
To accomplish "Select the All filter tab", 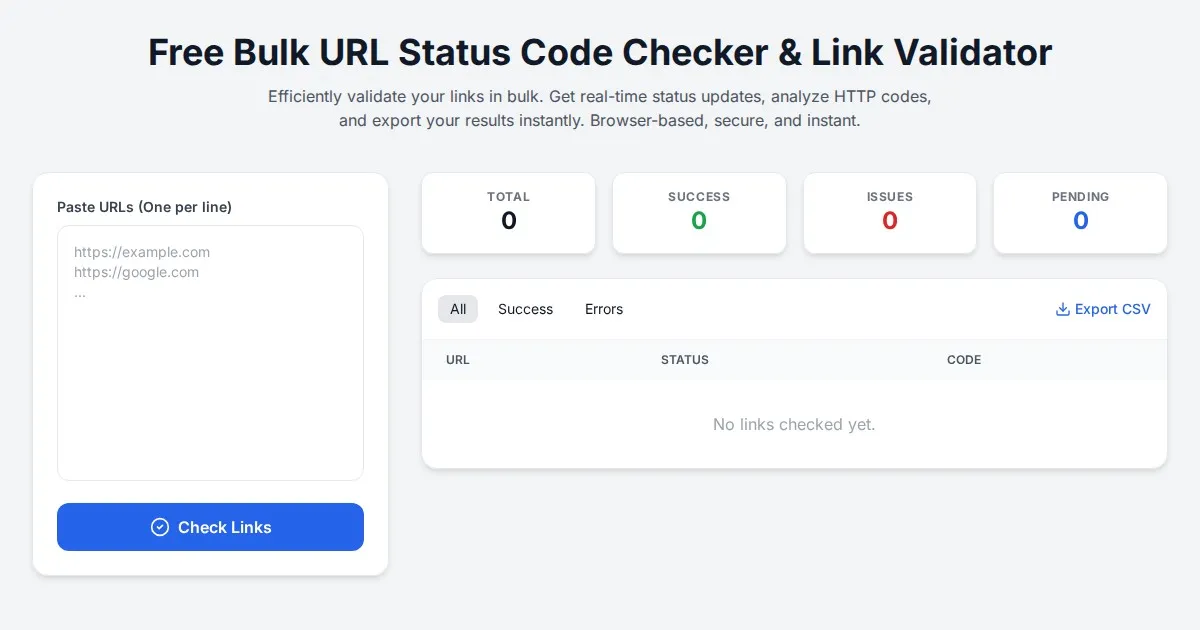I will (x=458, y=310).
